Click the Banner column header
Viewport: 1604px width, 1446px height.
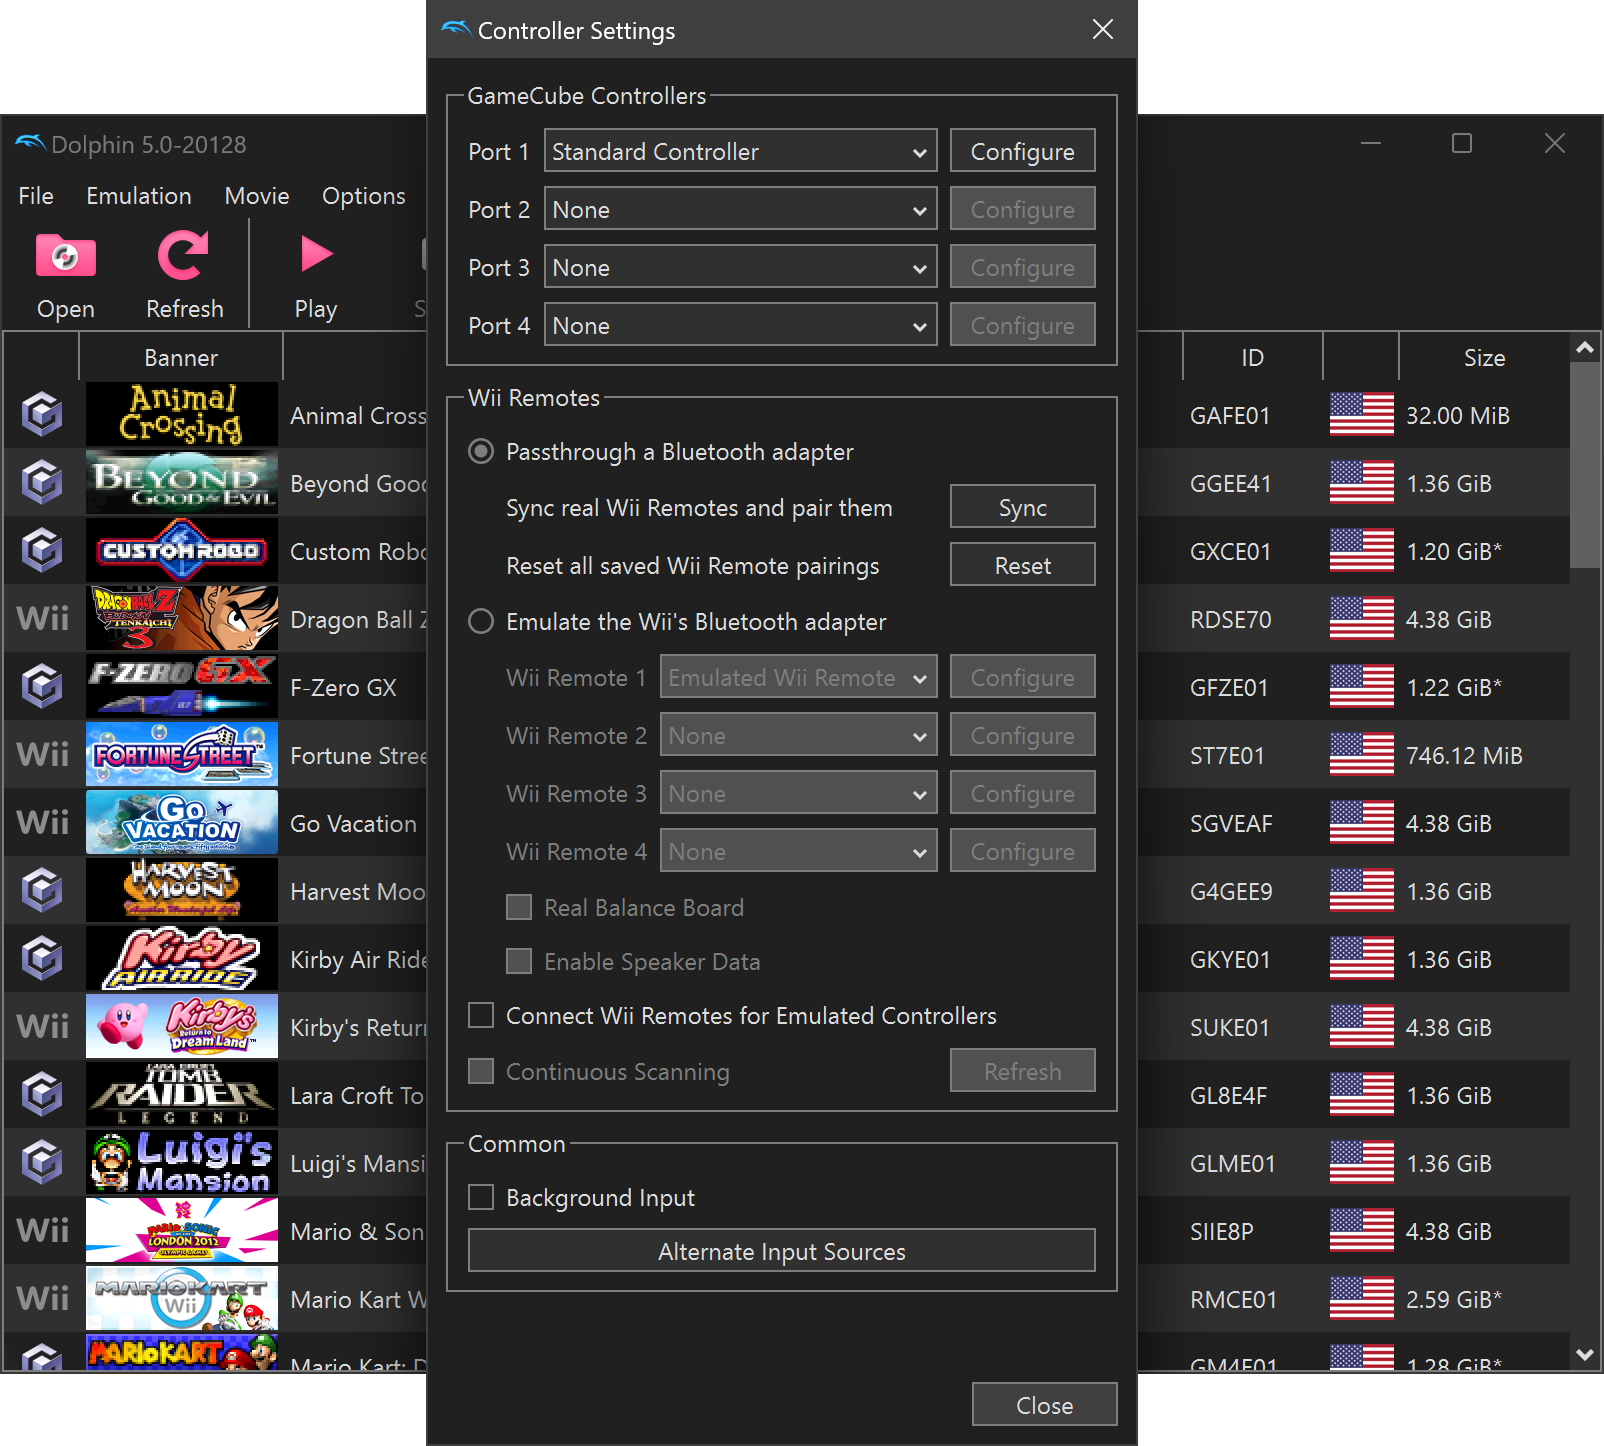point(181,357)
